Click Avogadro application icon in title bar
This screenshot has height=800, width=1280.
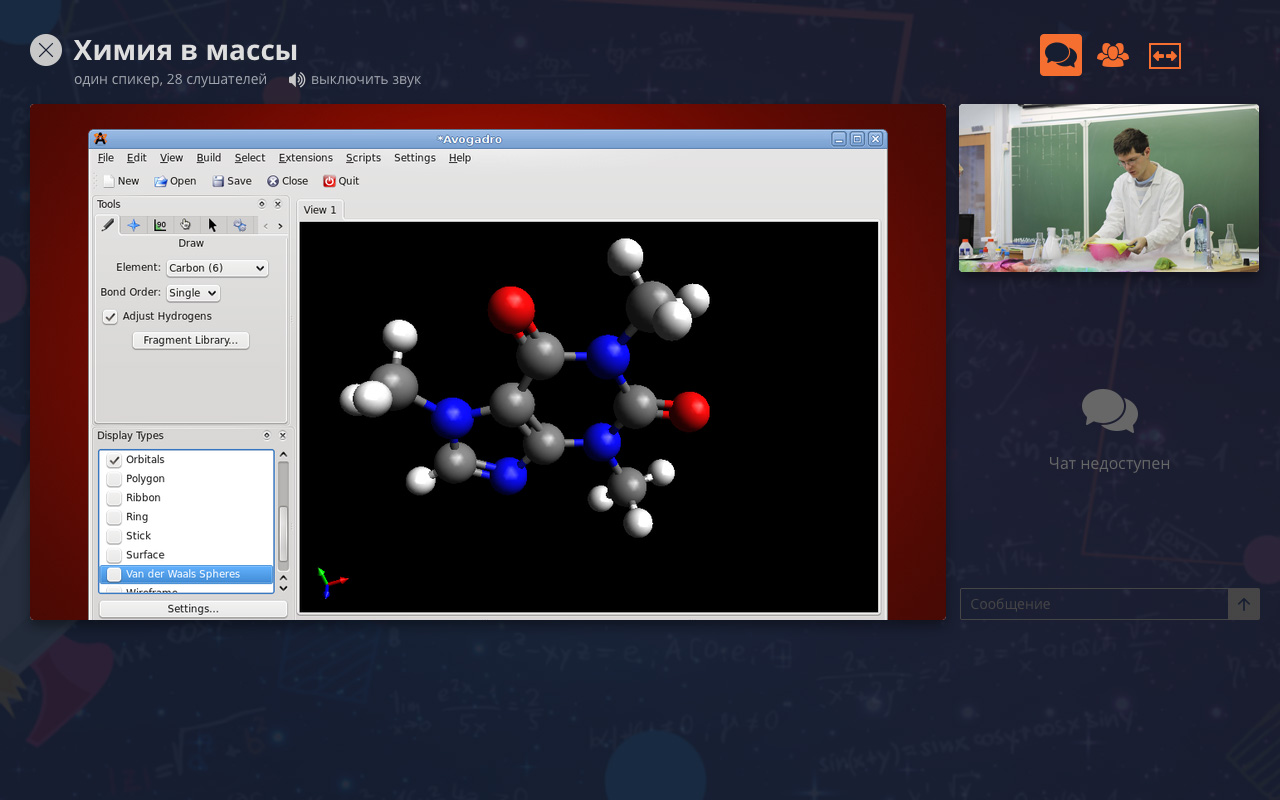coord(100,139)
